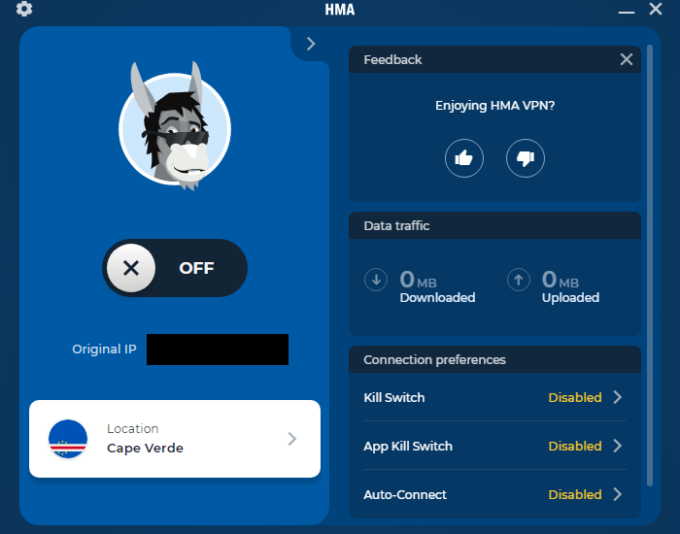This screenshot has width=680, height=534.
Task: Click the thumbs down feedback icon
Action: pos(525,158)
